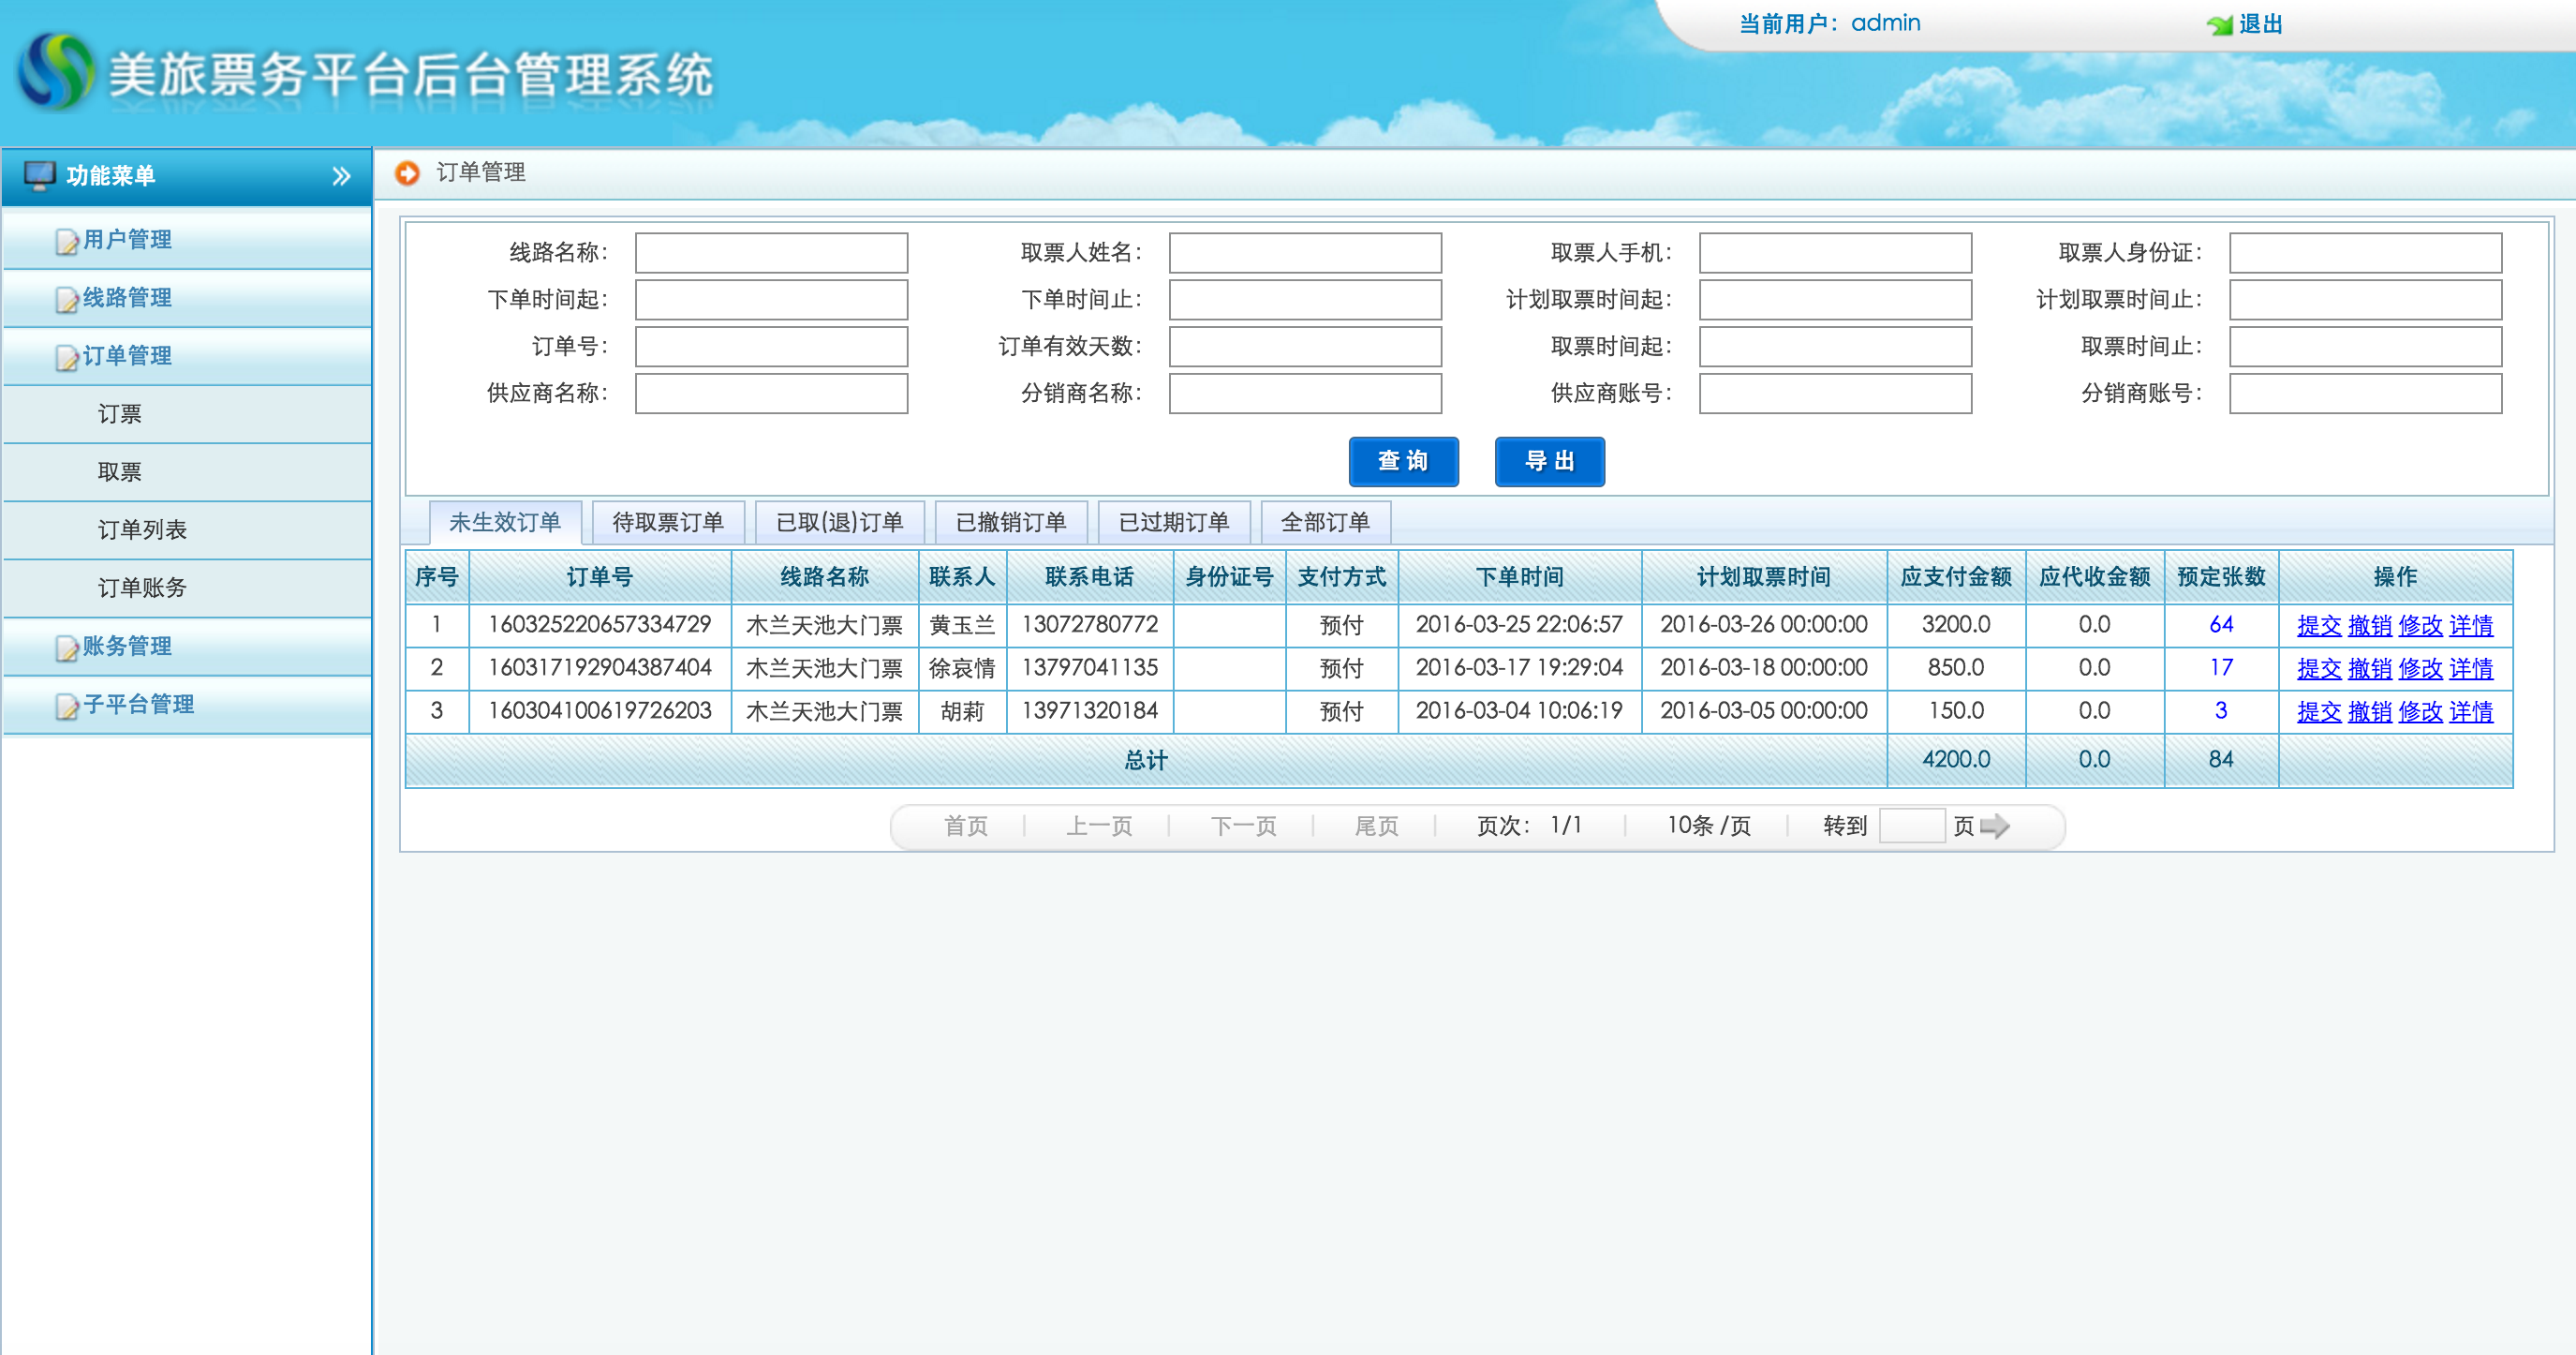Open the 订单列表 submenu item

pyautogui.click(x=142, y=530)
